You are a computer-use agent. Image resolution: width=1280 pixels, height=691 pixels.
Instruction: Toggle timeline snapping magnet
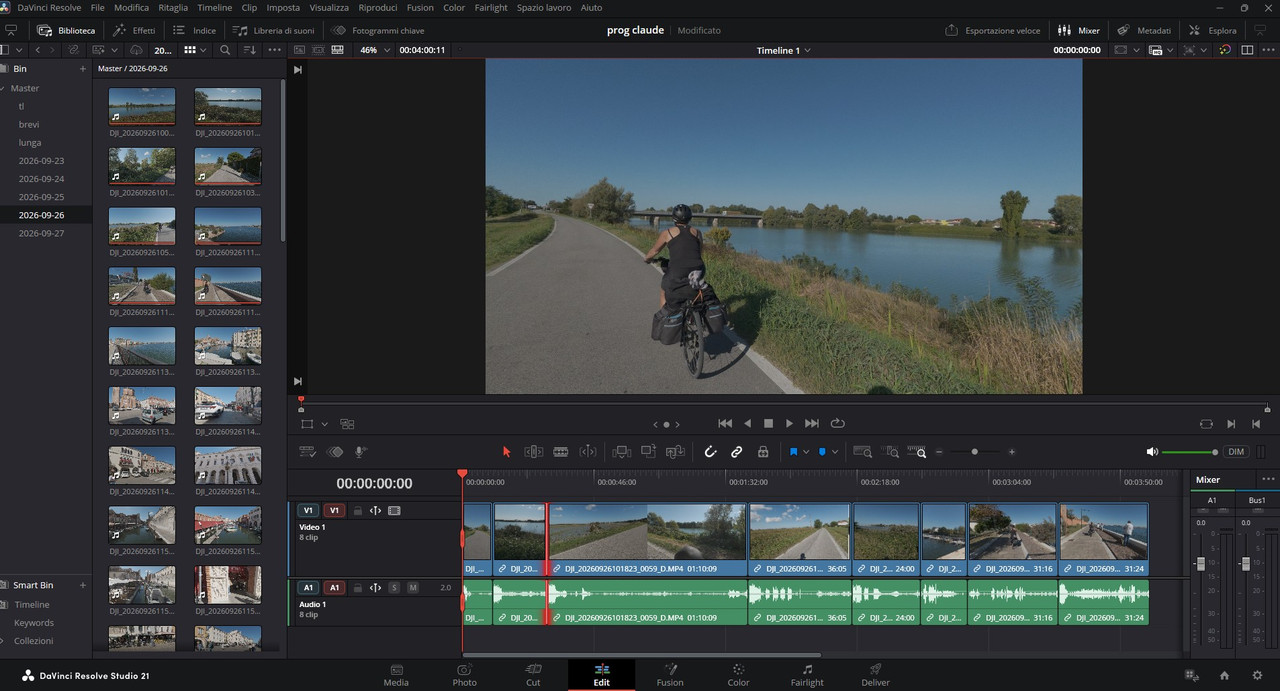pyautogui.click(x=710, y=452)
